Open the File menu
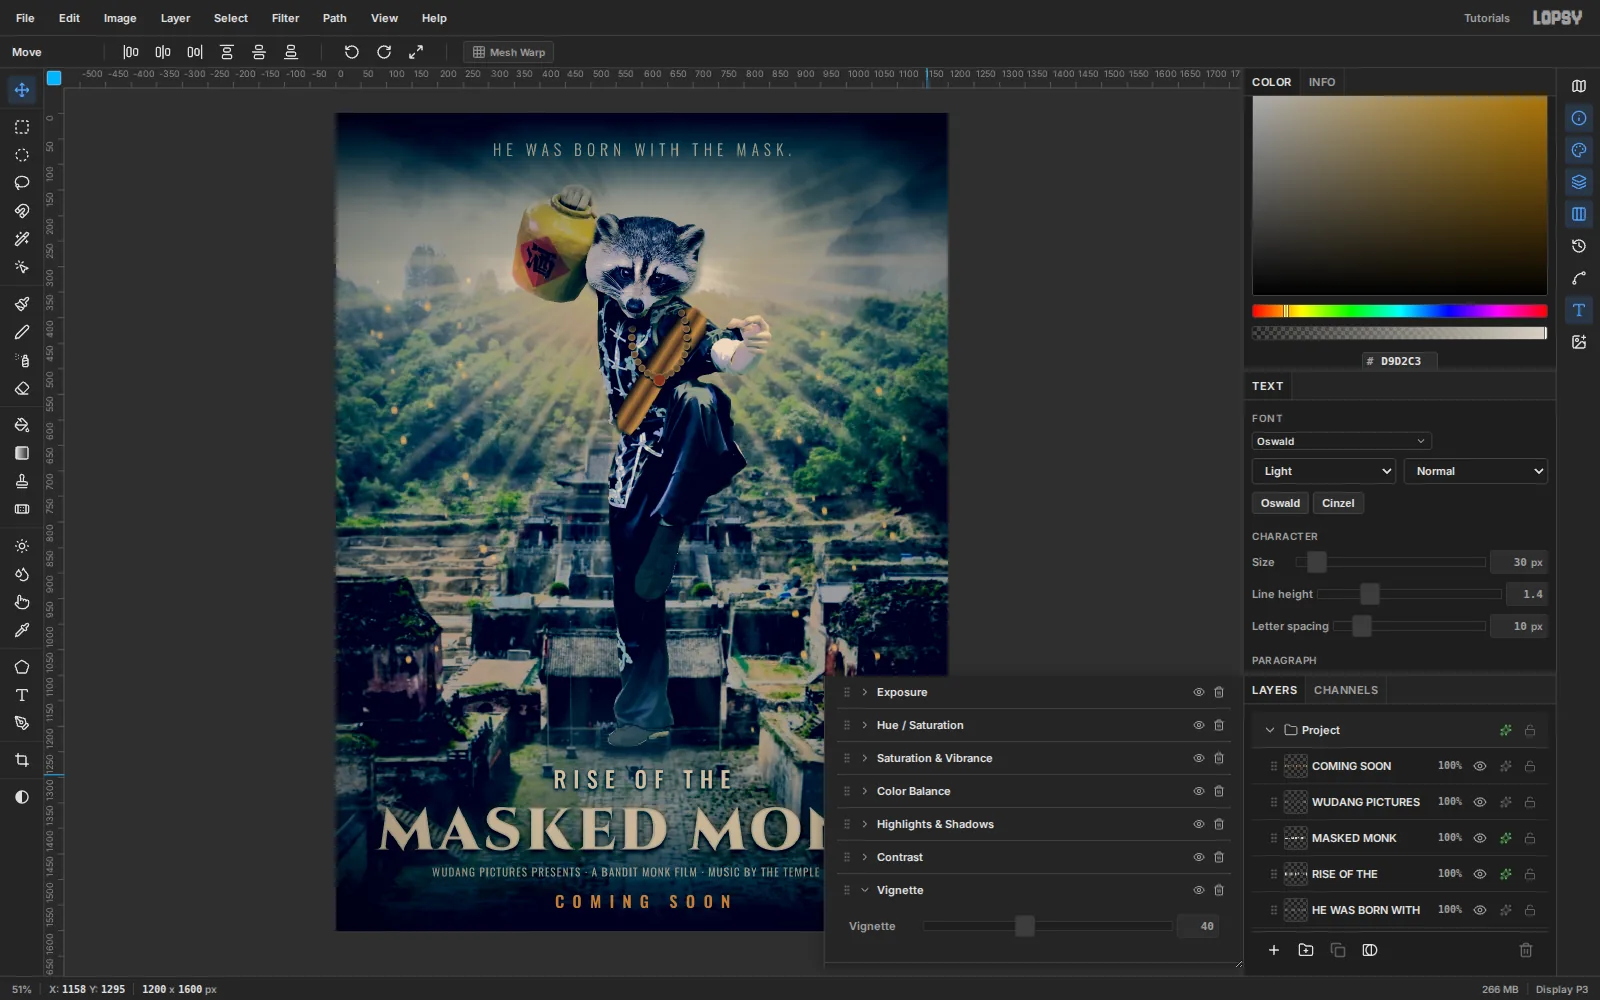 pos(25,18)
